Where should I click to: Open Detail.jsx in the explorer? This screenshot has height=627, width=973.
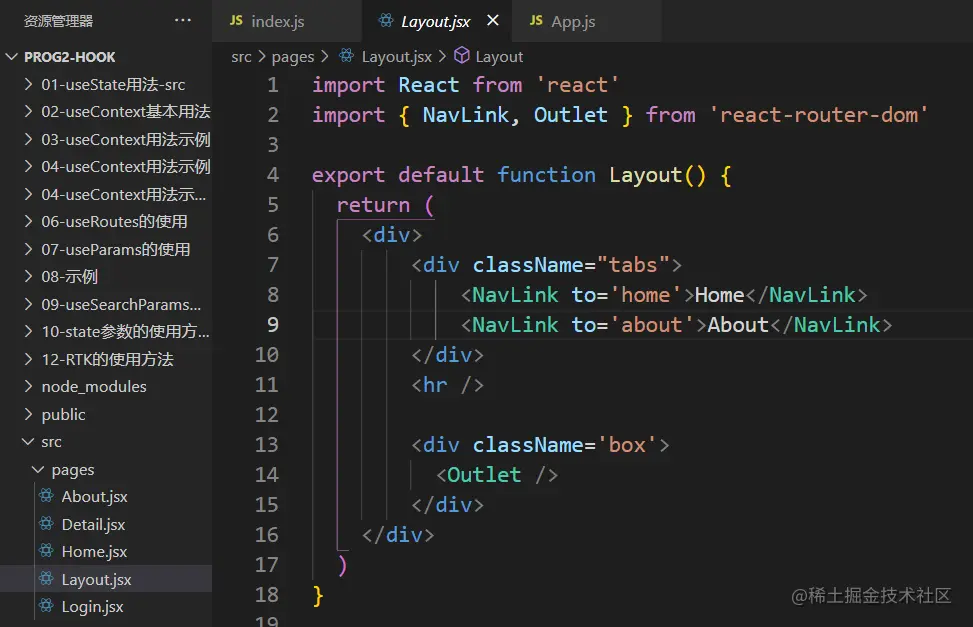106,525
